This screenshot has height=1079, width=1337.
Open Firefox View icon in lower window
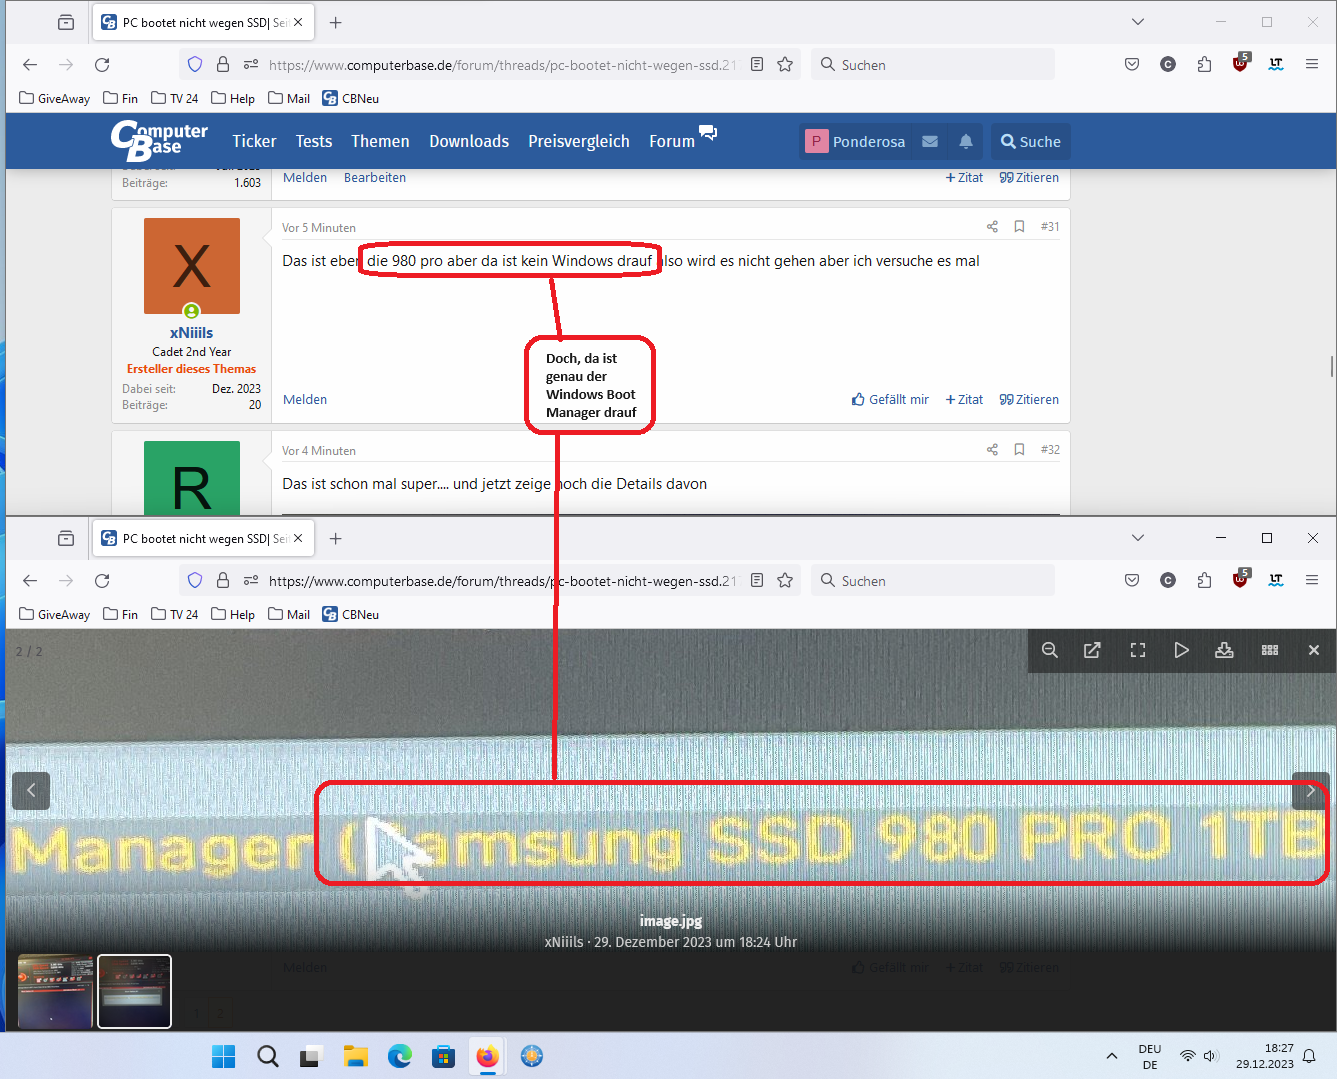66,539
